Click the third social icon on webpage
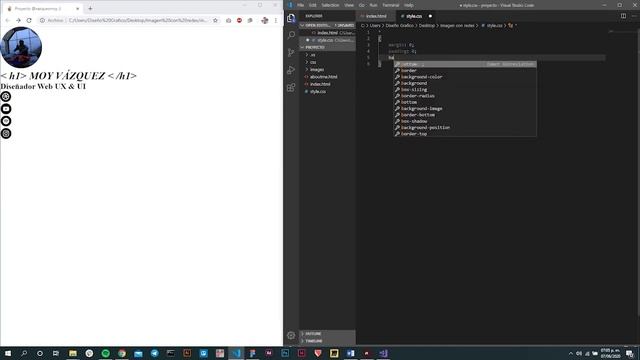The image size is (640, 360). tap(6, 121)
